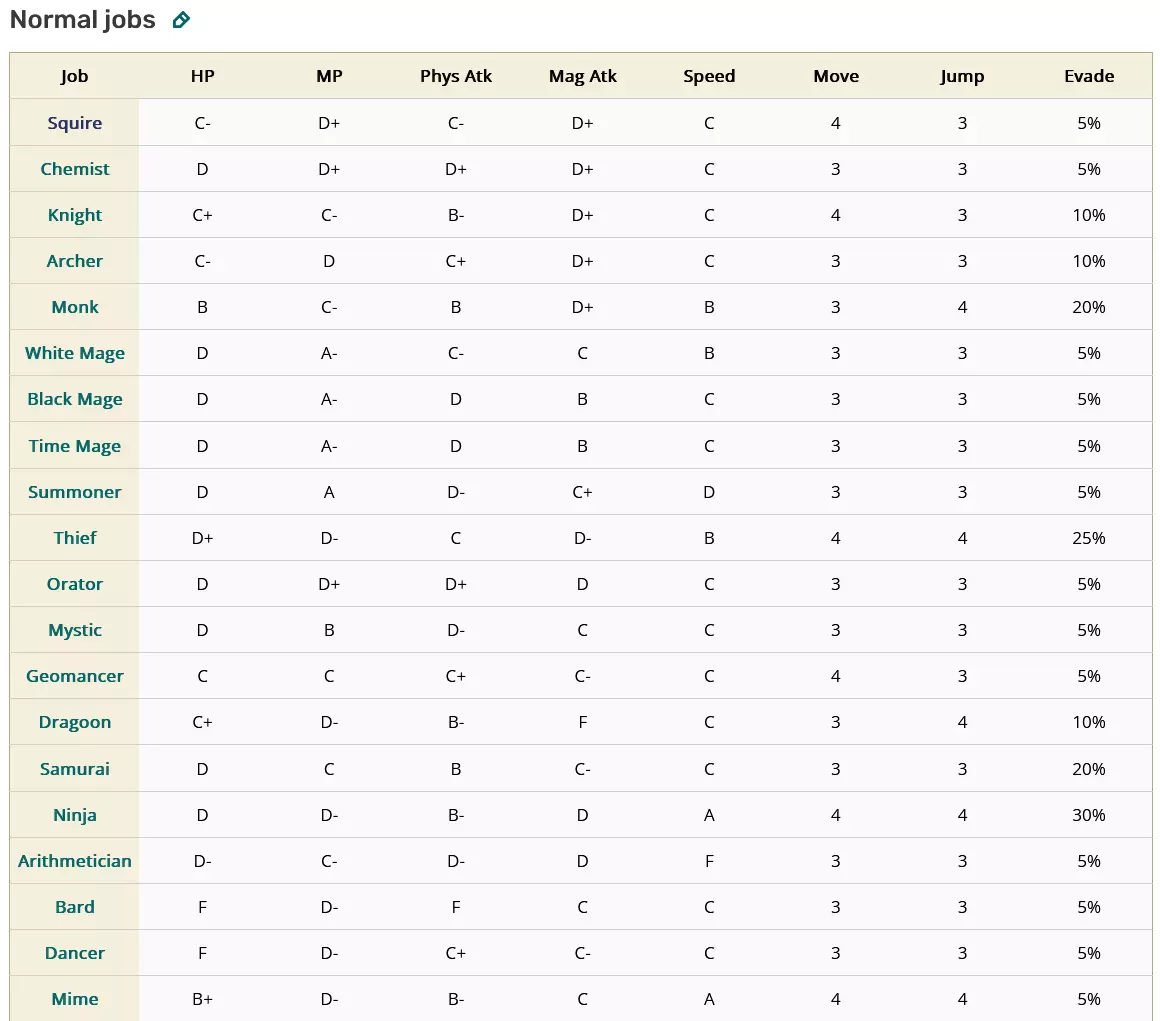Image resolution: width=1160 pixels, height=1021 pixels.
Task: Open the Black Mage link
Action: tap(75, 399)
